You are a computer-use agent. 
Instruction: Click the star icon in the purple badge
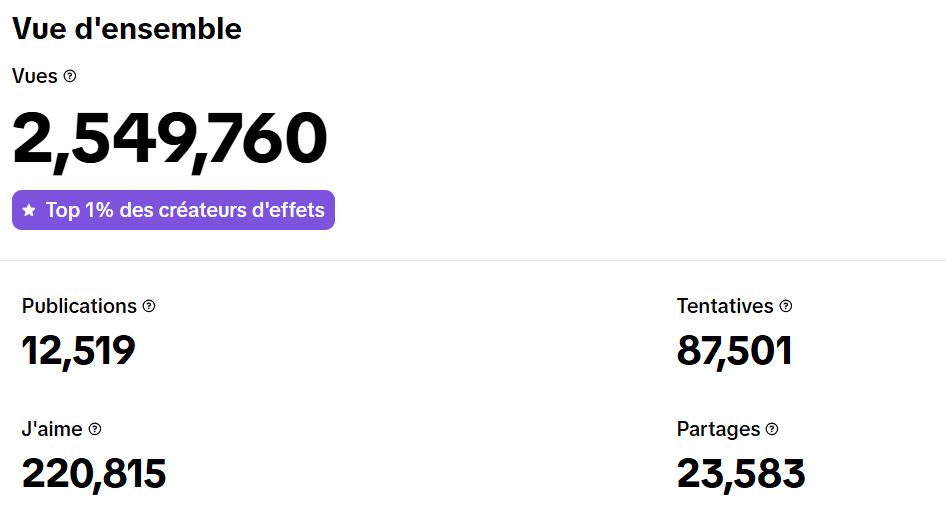pos(29,210)
